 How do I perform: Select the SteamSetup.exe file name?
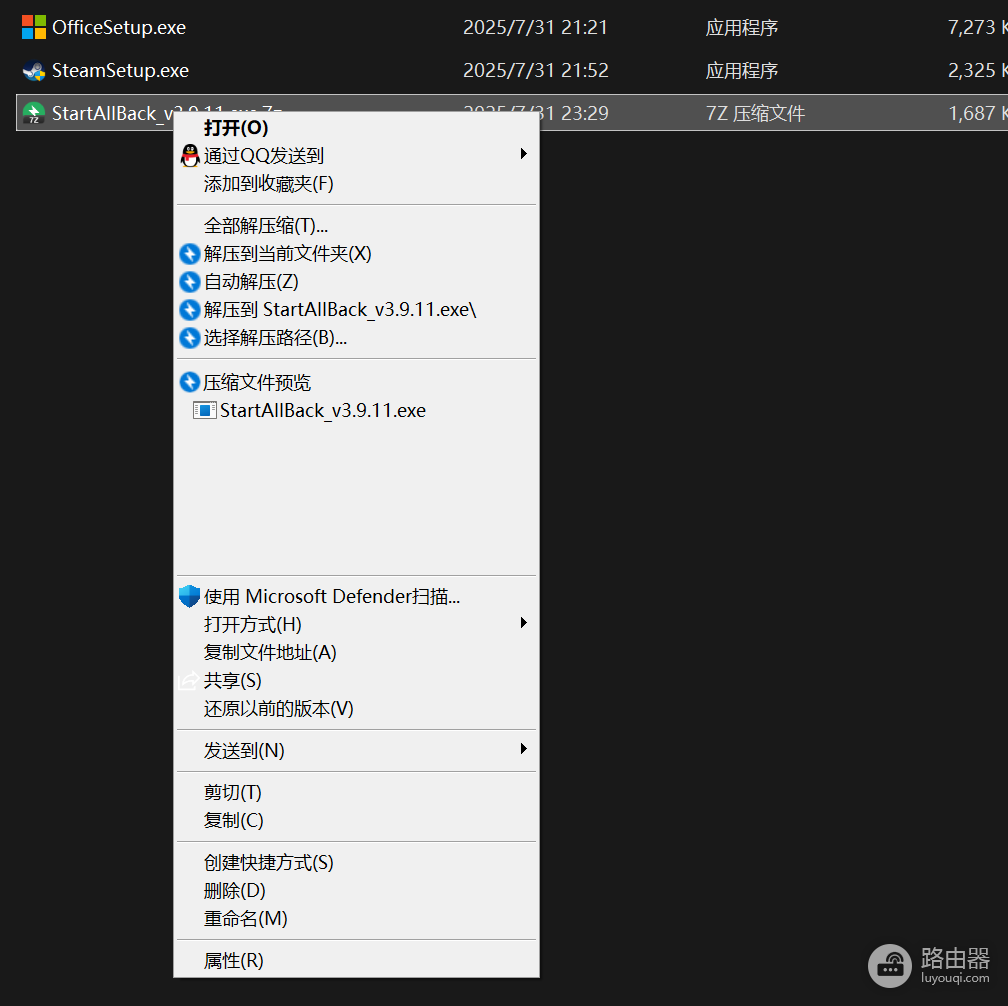(120, 70)
